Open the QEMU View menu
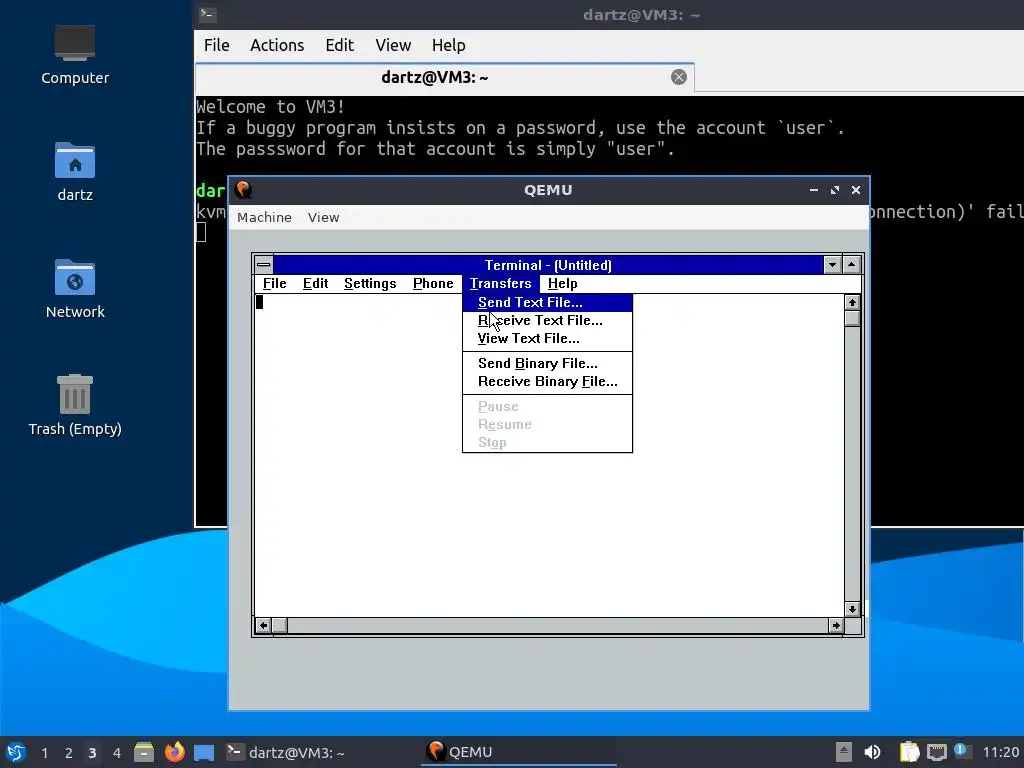1024x768 pixels. 323,217
